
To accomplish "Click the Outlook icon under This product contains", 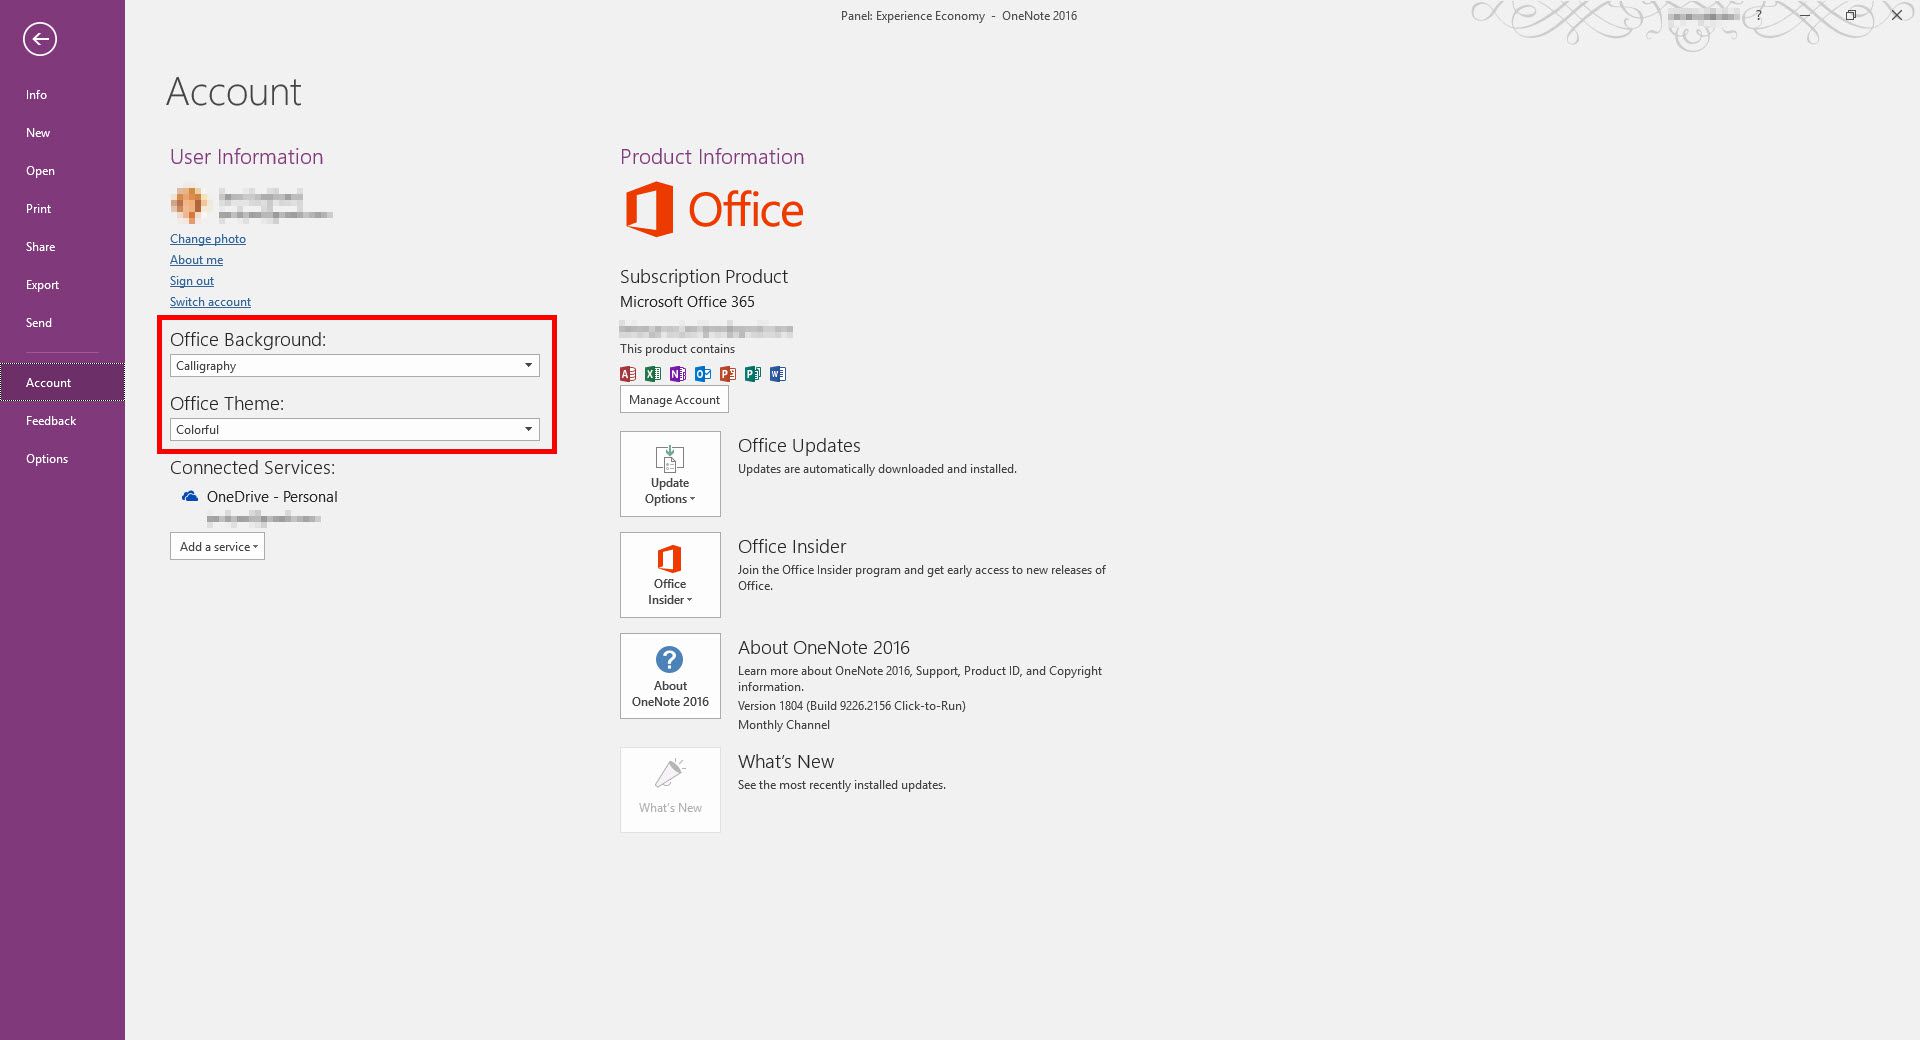I will pos(703,374).
